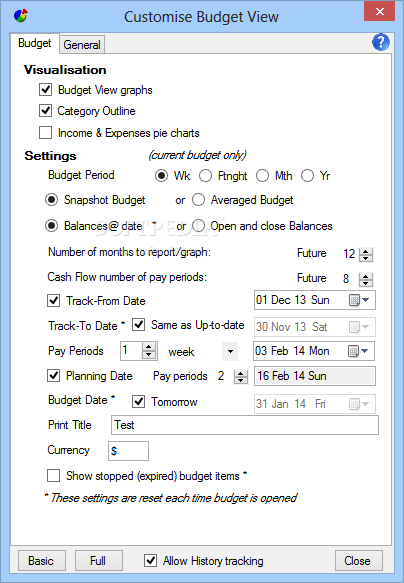Click the blue help question mark icon
Screen dimensions: 404x583
click(x=381, y=42)
